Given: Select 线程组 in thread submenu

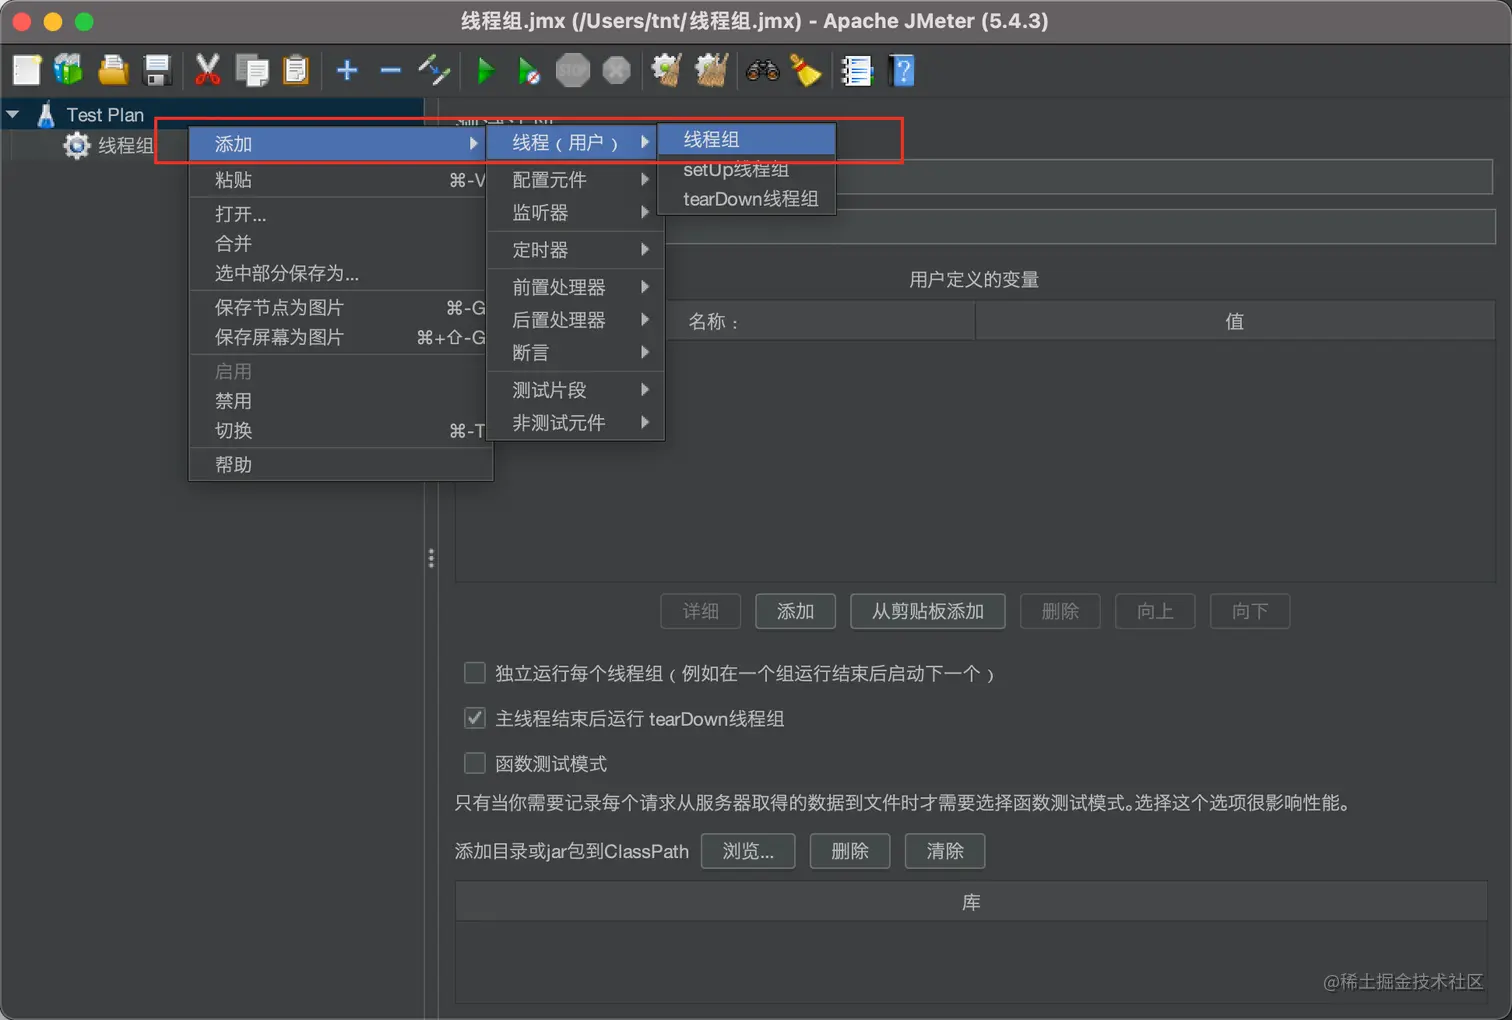Looking at the screenshot, I should tap(746, 140).
